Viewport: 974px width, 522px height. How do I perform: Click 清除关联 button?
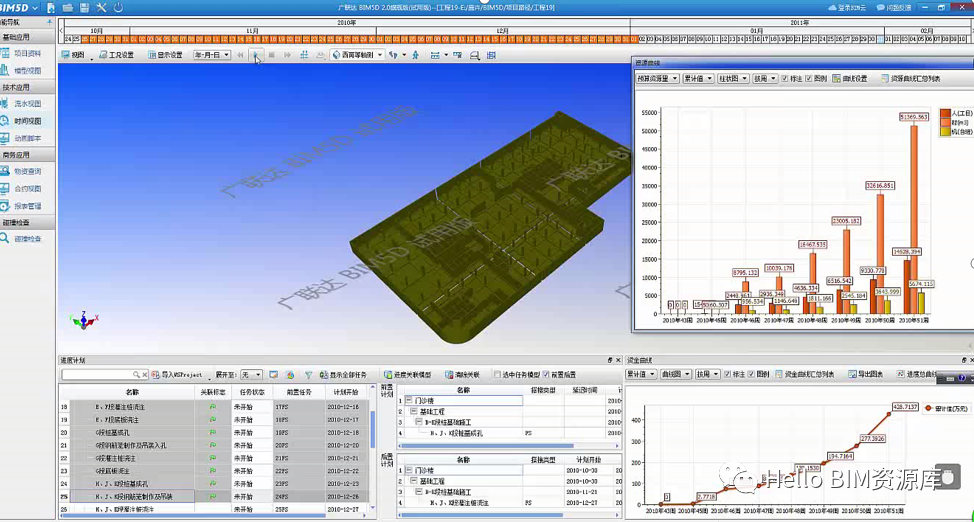tap(463, 375)
